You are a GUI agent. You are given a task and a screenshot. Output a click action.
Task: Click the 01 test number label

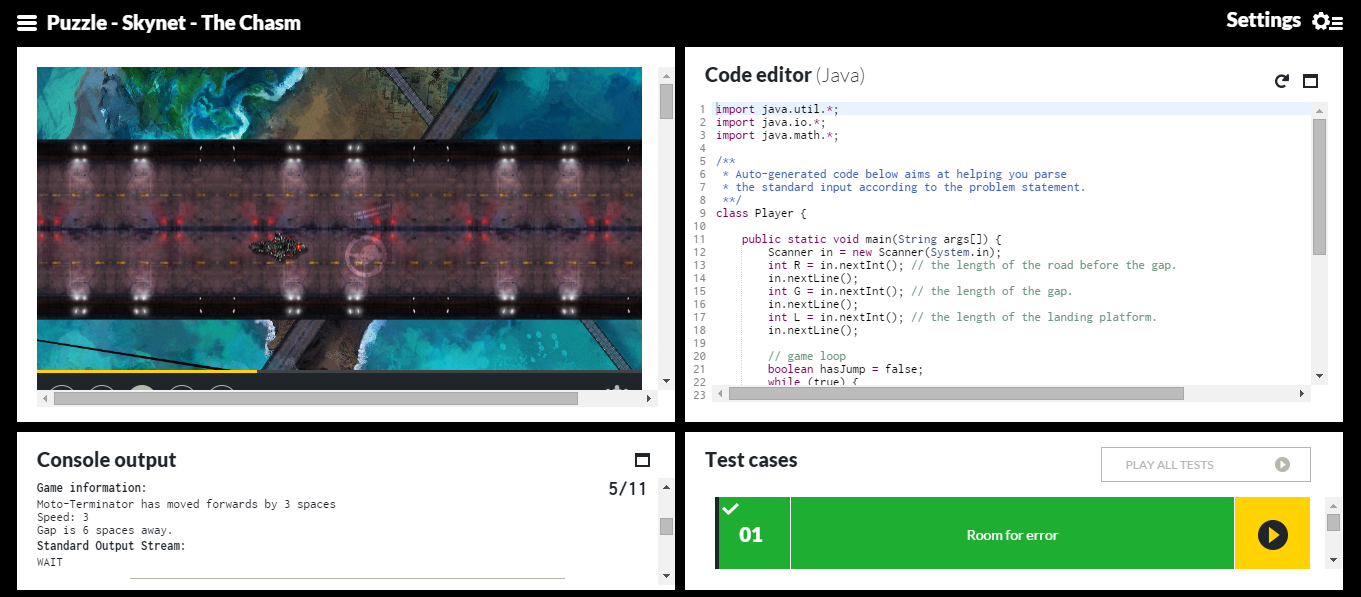750,535
